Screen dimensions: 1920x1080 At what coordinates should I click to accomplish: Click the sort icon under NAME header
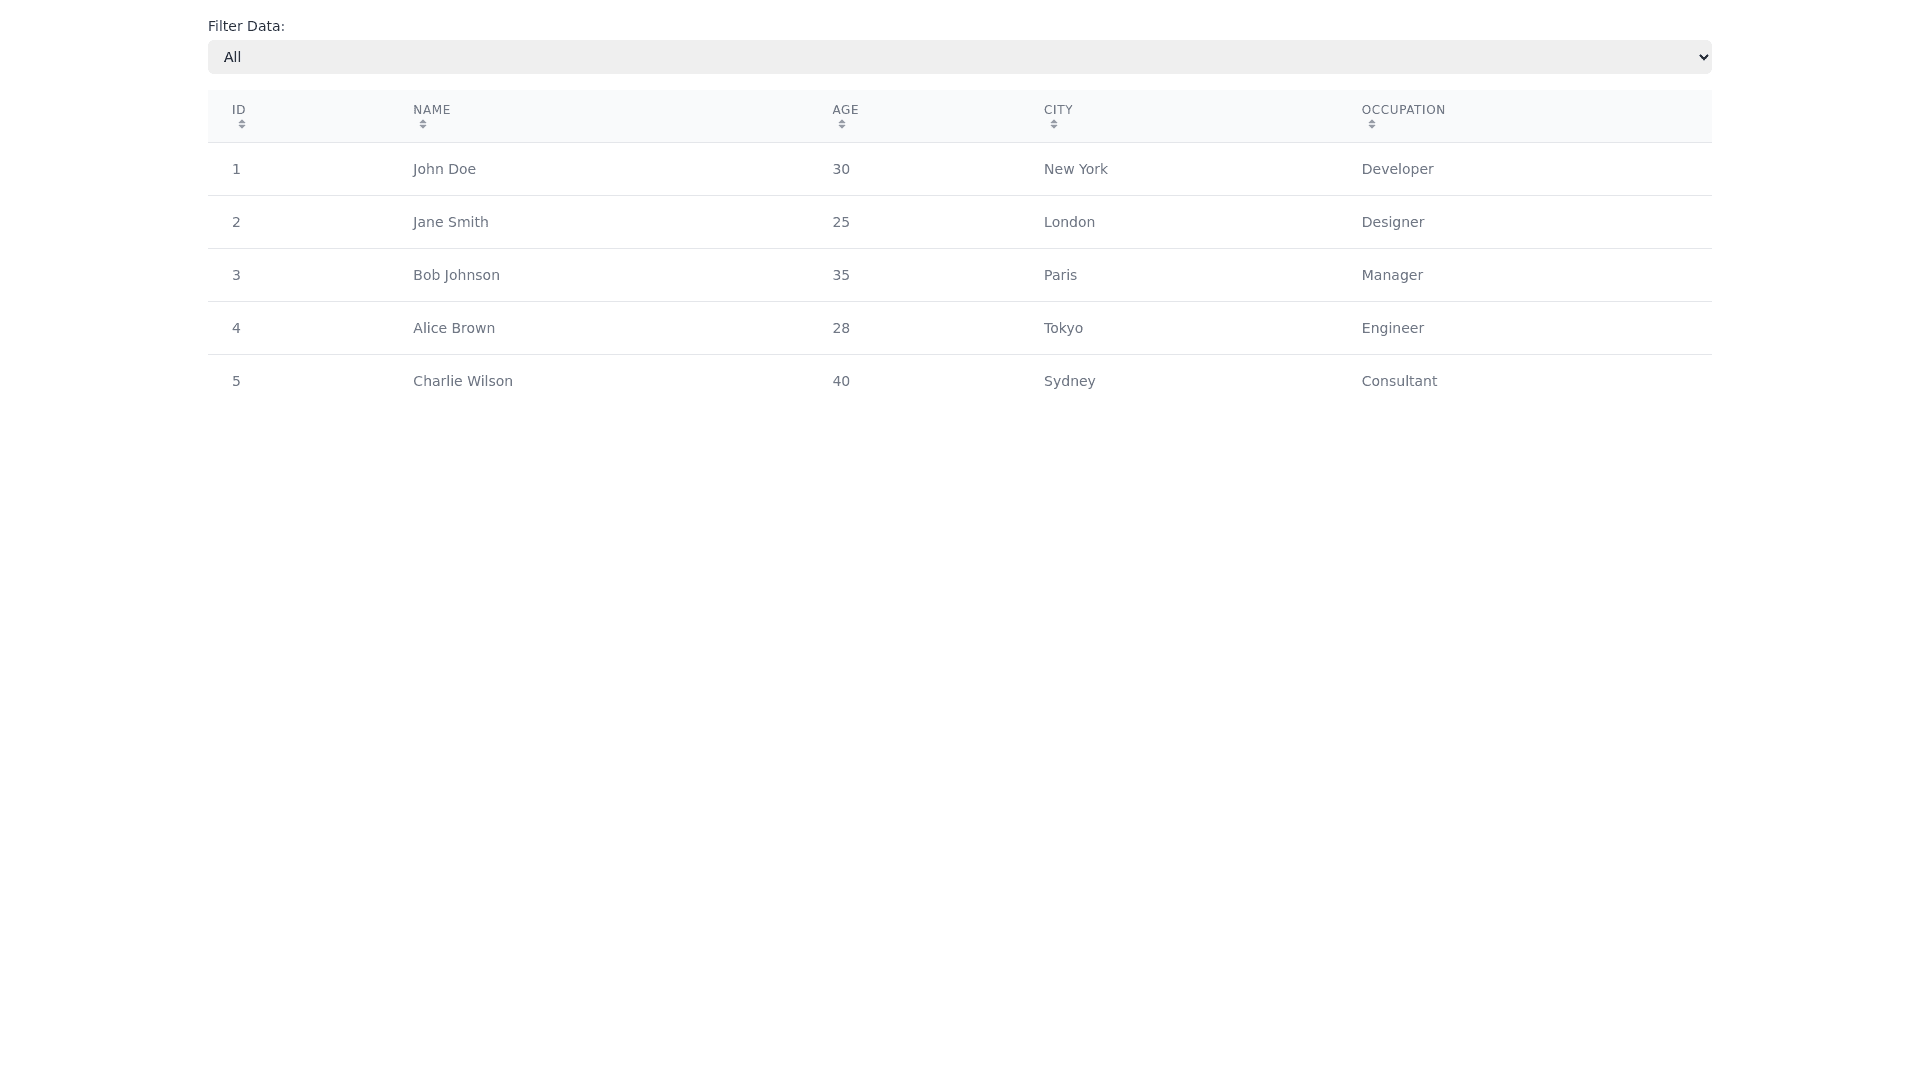[423, 124]
